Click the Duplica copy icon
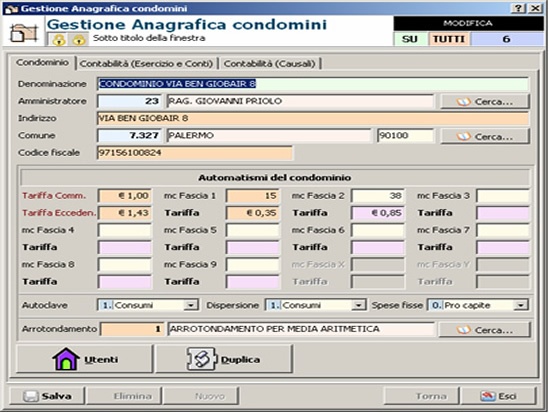The width and height of the screenshot is (549, 413). pos(201,359)
